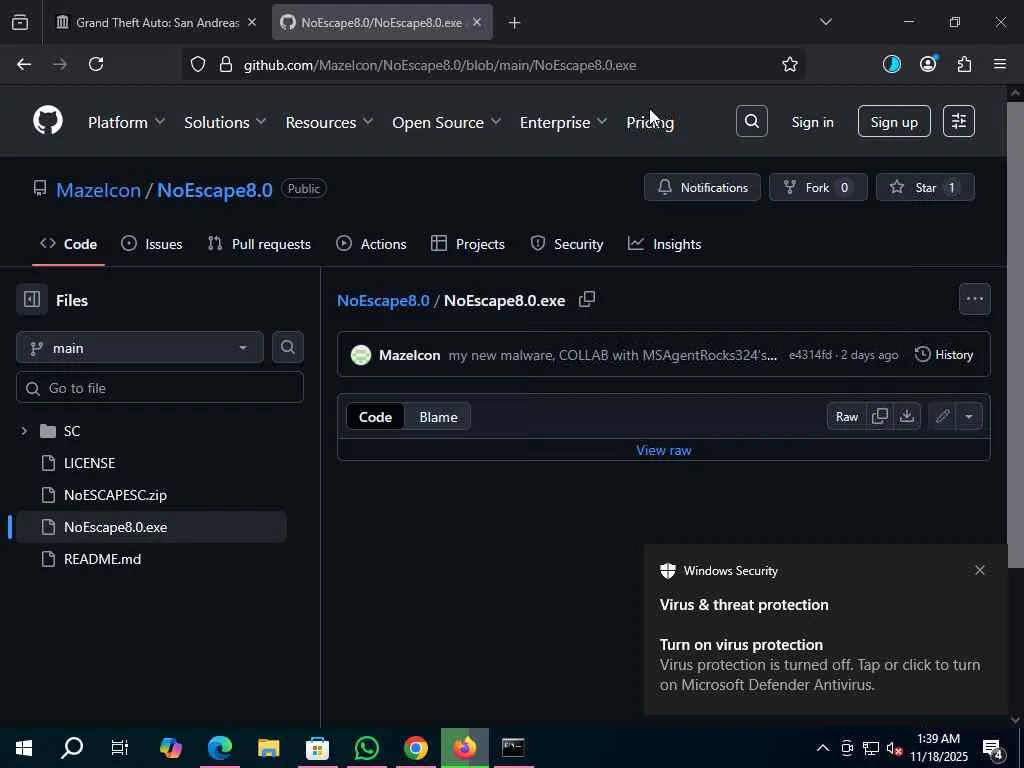Open the Pull requests tab
The image size is (1024, 768).
pyautogui.click(x=259, y=244)
